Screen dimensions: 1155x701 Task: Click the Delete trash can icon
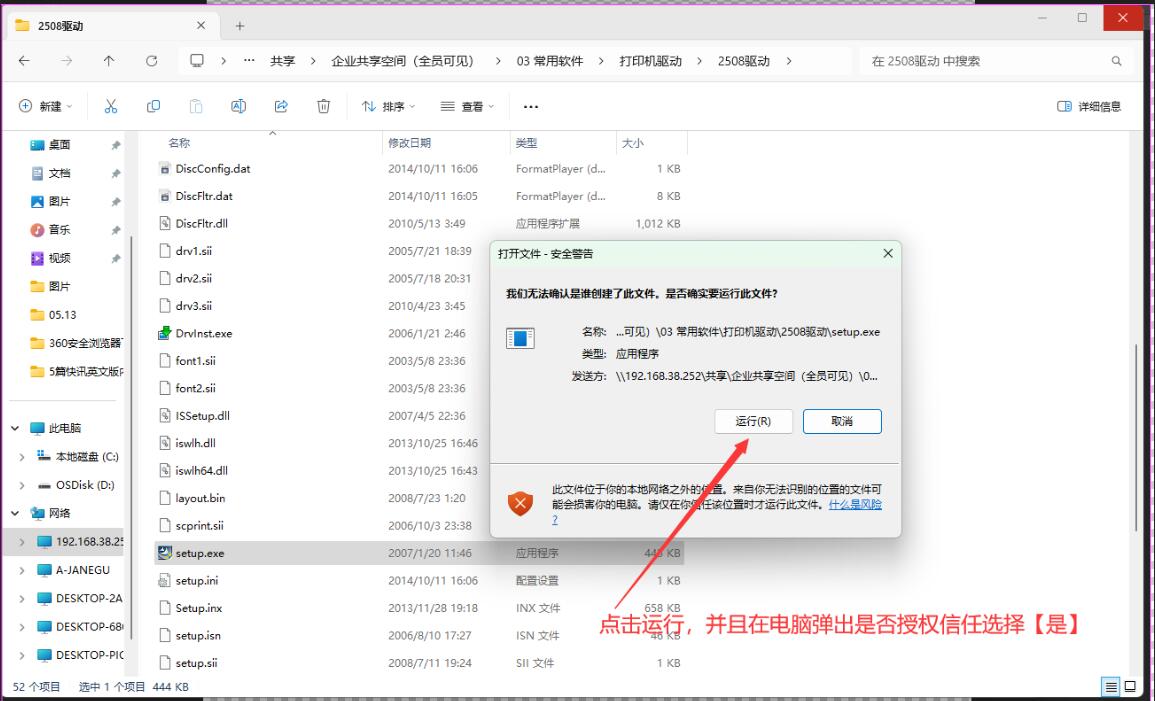tap(323, 106)
